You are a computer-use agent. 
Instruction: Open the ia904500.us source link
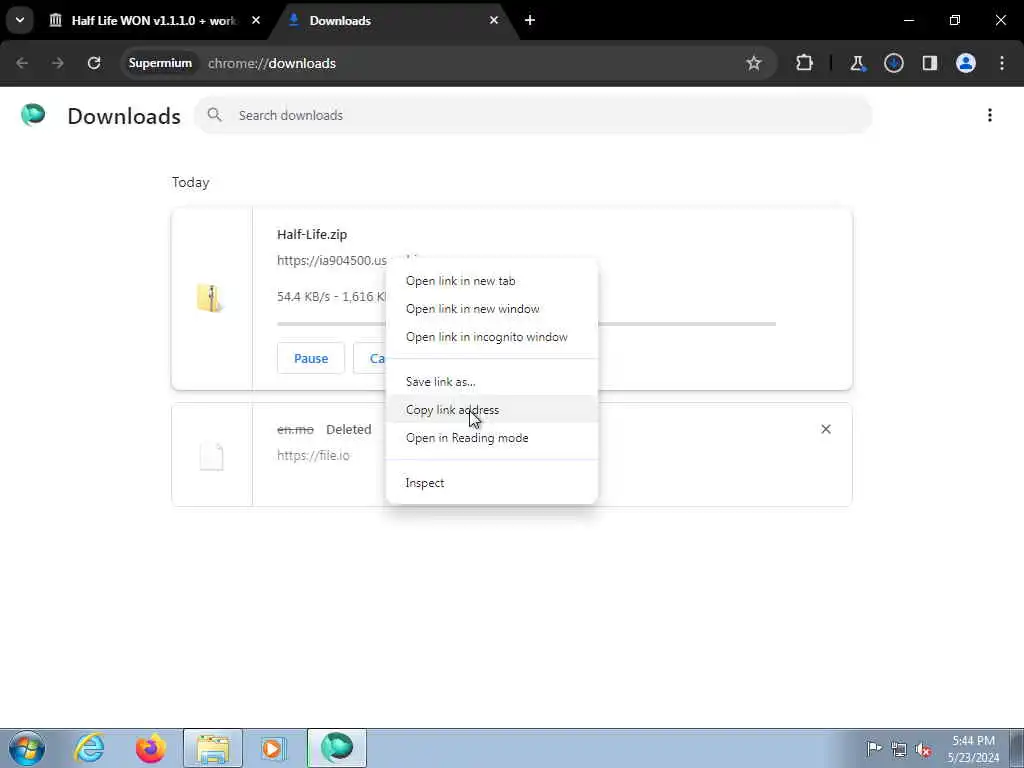[x=331, y=261]
